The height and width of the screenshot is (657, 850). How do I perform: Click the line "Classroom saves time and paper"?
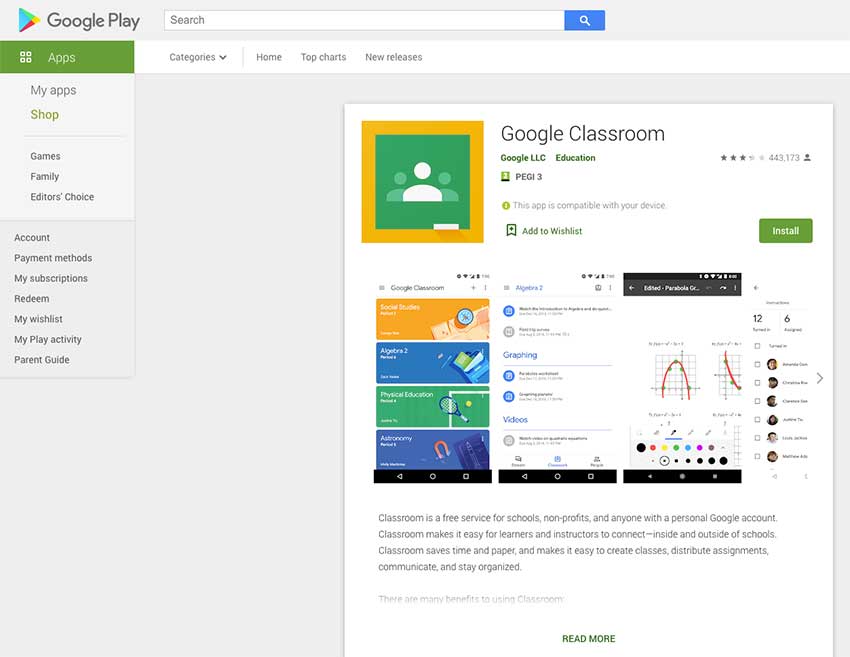tap(574, 550)
